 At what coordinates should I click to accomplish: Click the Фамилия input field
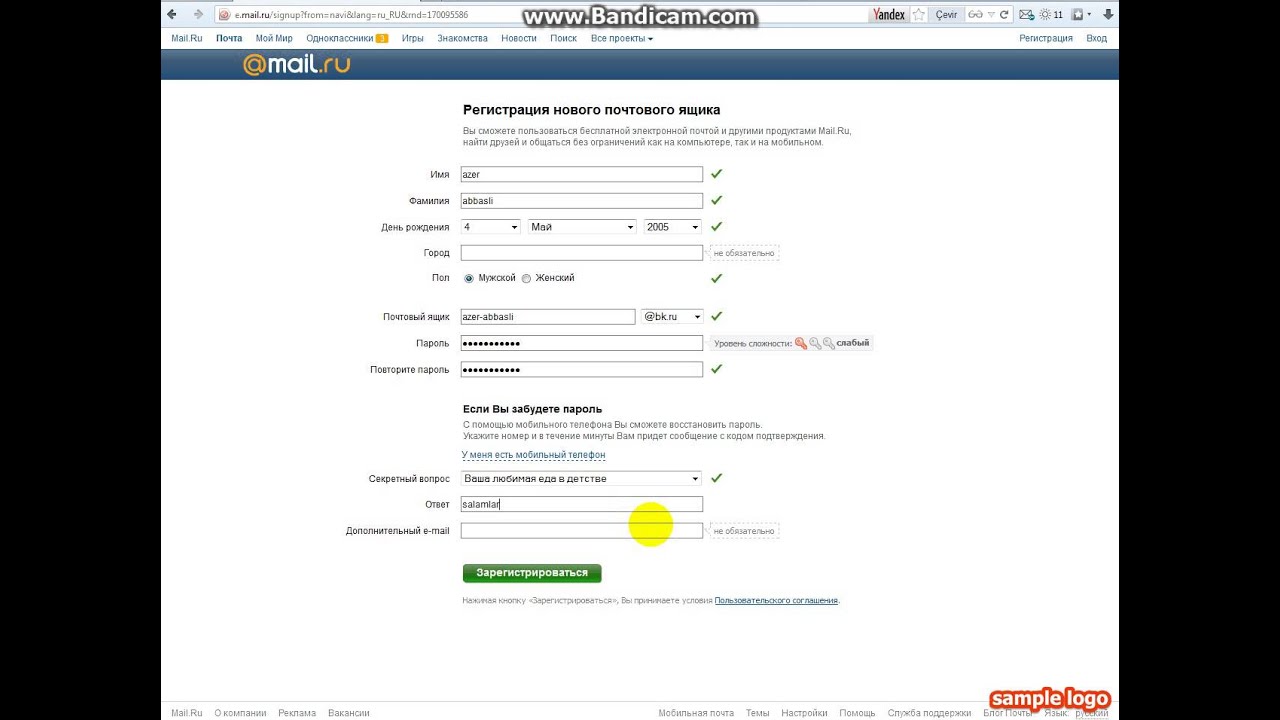point(581,200)
